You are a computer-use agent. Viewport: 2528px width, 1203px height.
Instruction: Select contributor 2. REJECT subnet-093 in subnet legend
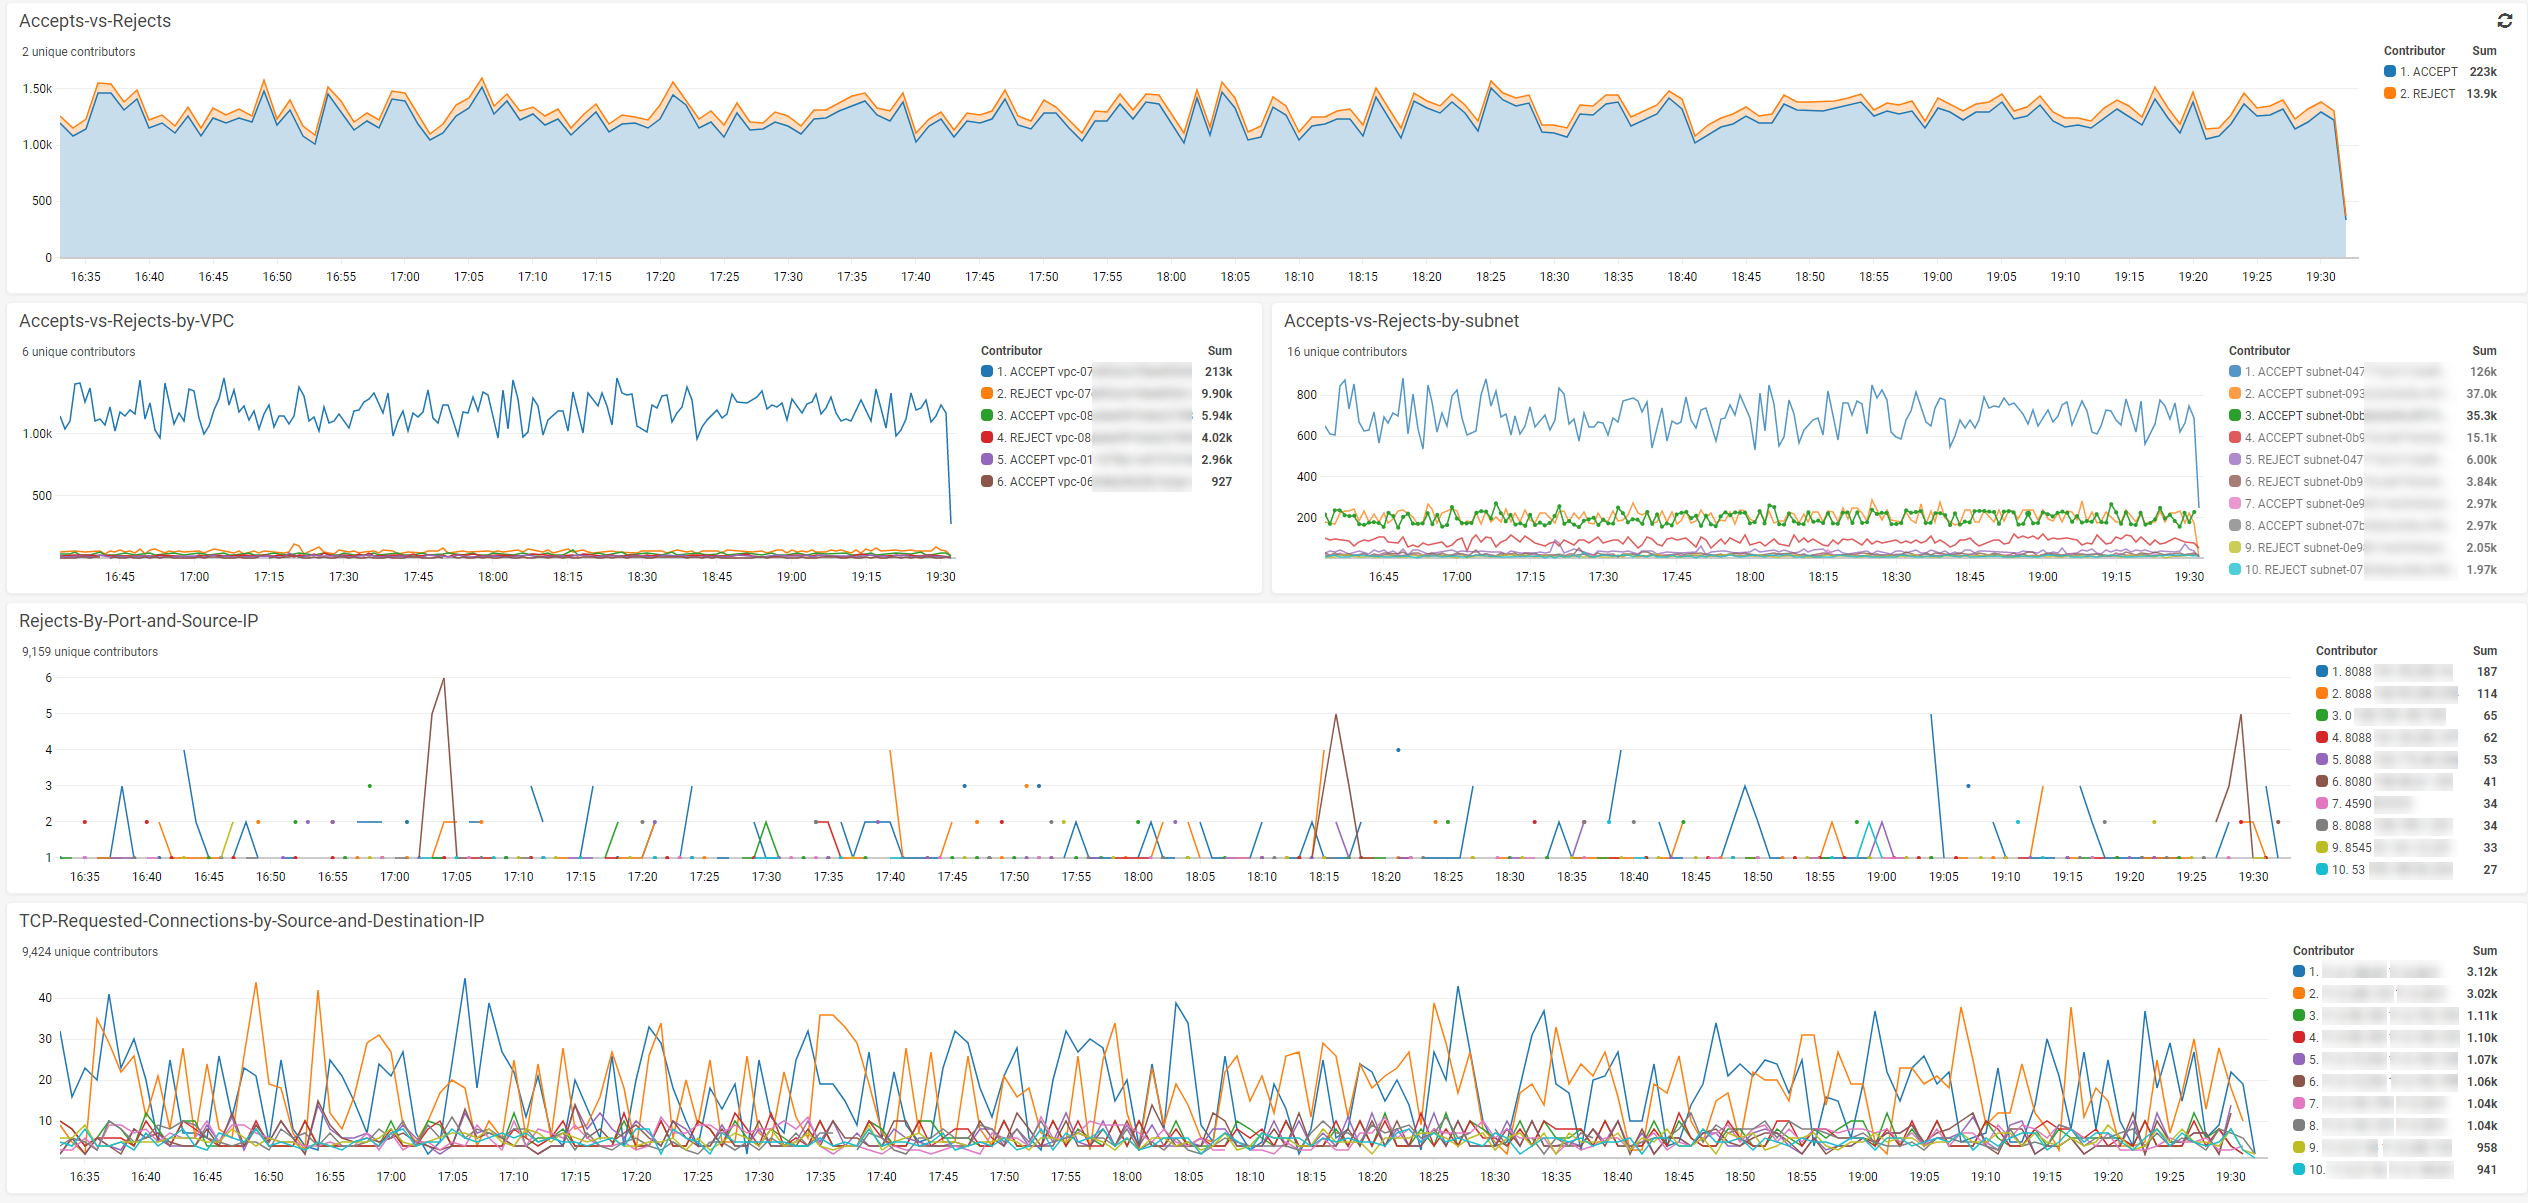tap(2300, 393)
